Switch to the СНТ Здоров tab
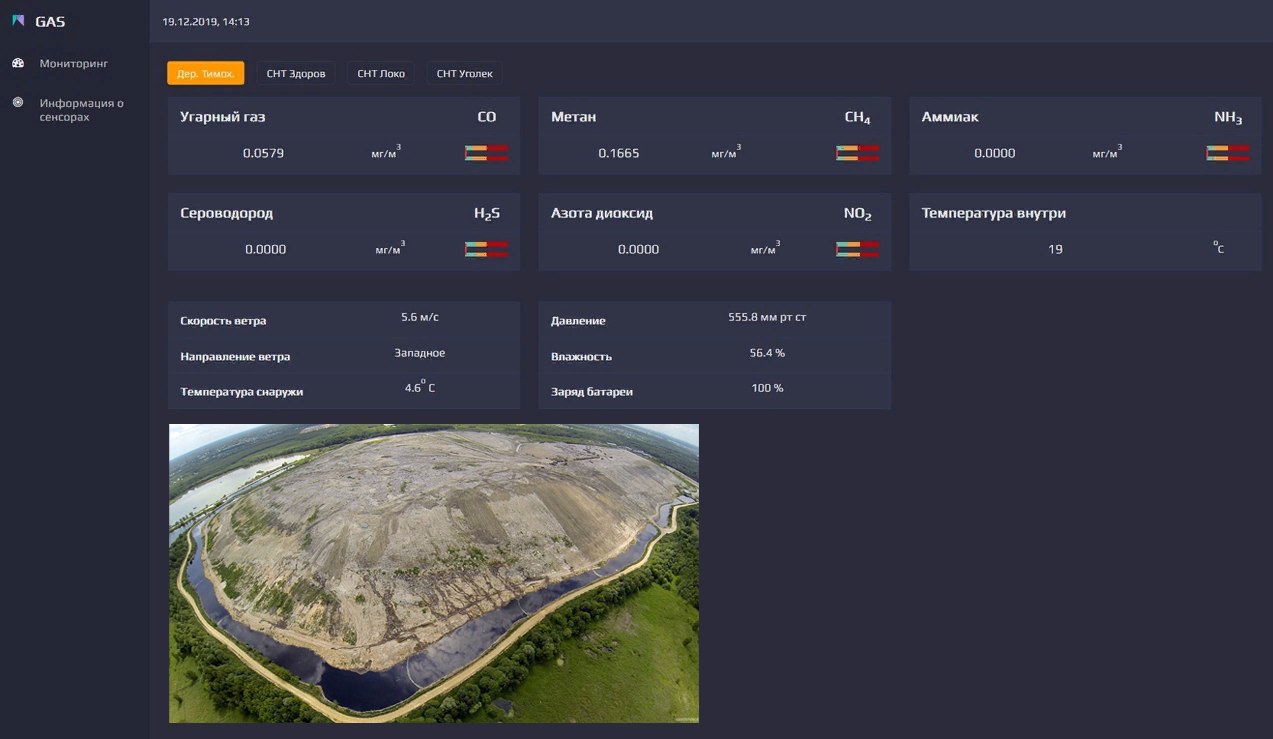Screen dimensions: 1273x739 pyautogui.click(x=296, y=73)
